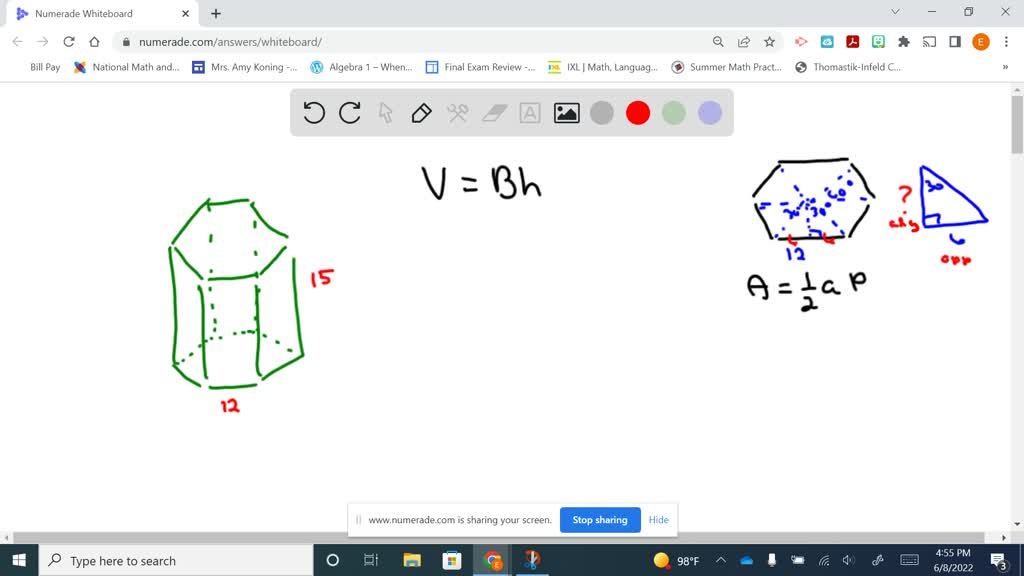Select the Eraser tool
This screenshot has height=576, width=1024.
493,113
